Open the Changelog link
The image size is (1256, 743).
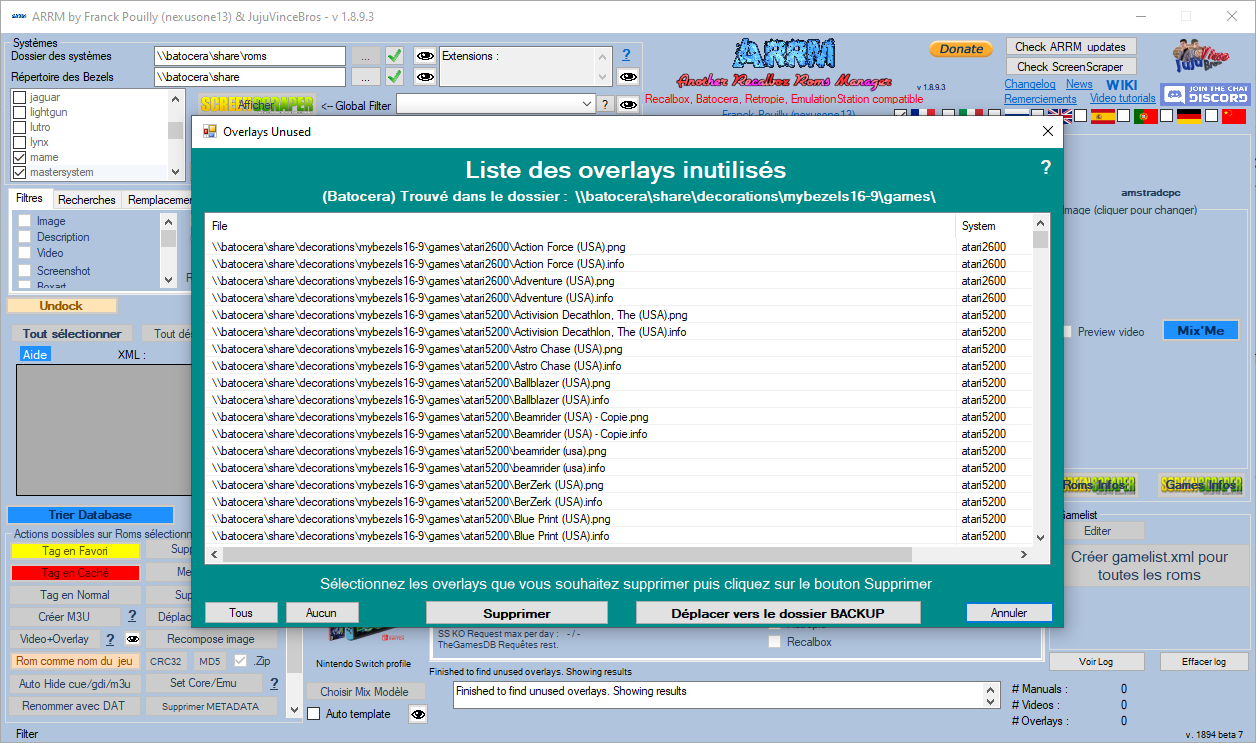[x=1029, y=85]
